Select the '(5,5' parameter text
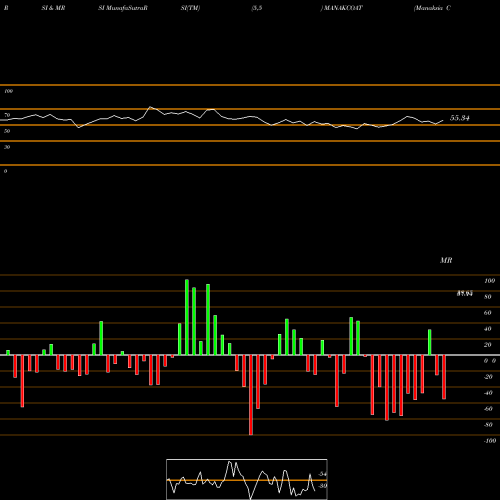 257,8
